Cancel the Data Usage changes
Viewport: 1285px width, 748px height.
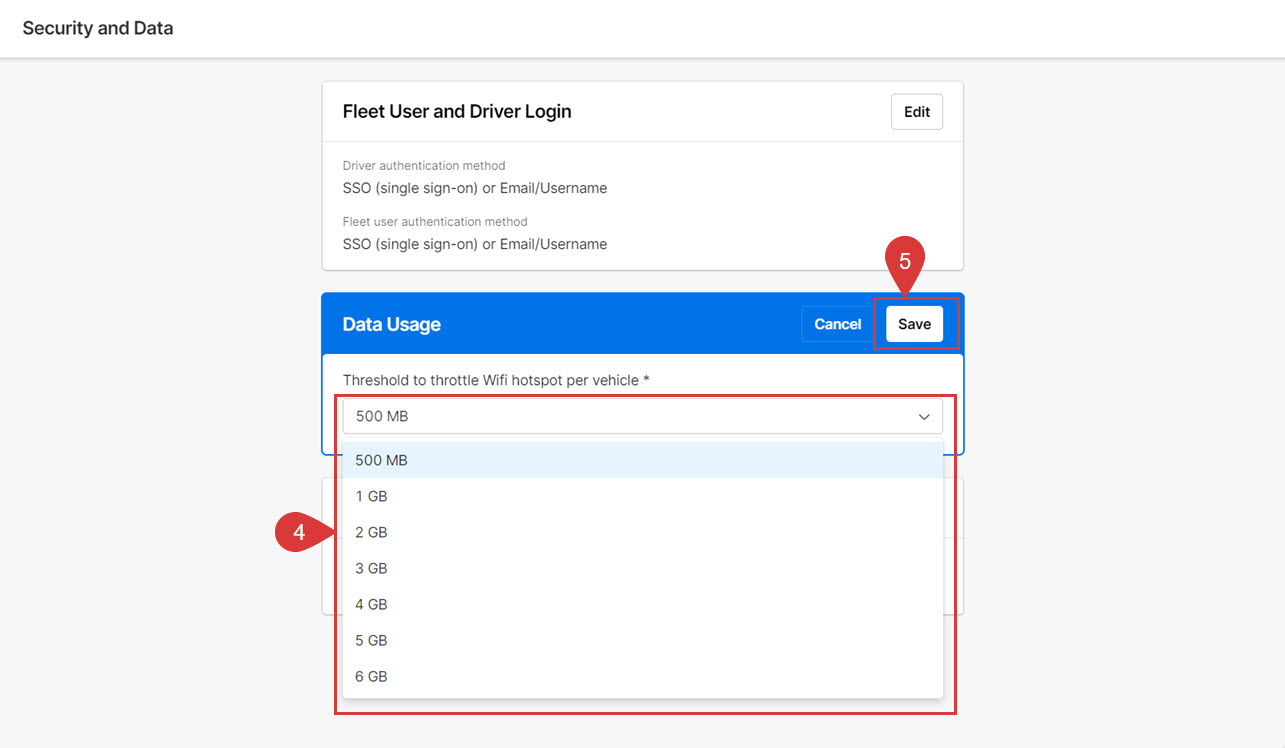click(x=838, y=324)
